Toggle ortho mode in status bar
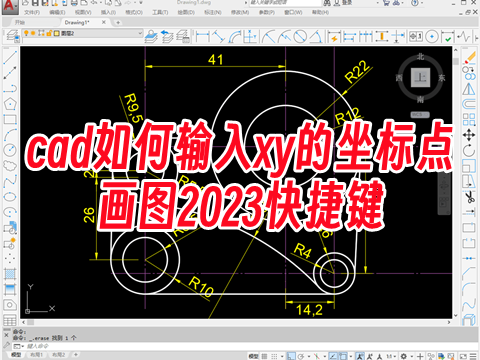This screenshot has height=360, width=480. coord(291,356)
